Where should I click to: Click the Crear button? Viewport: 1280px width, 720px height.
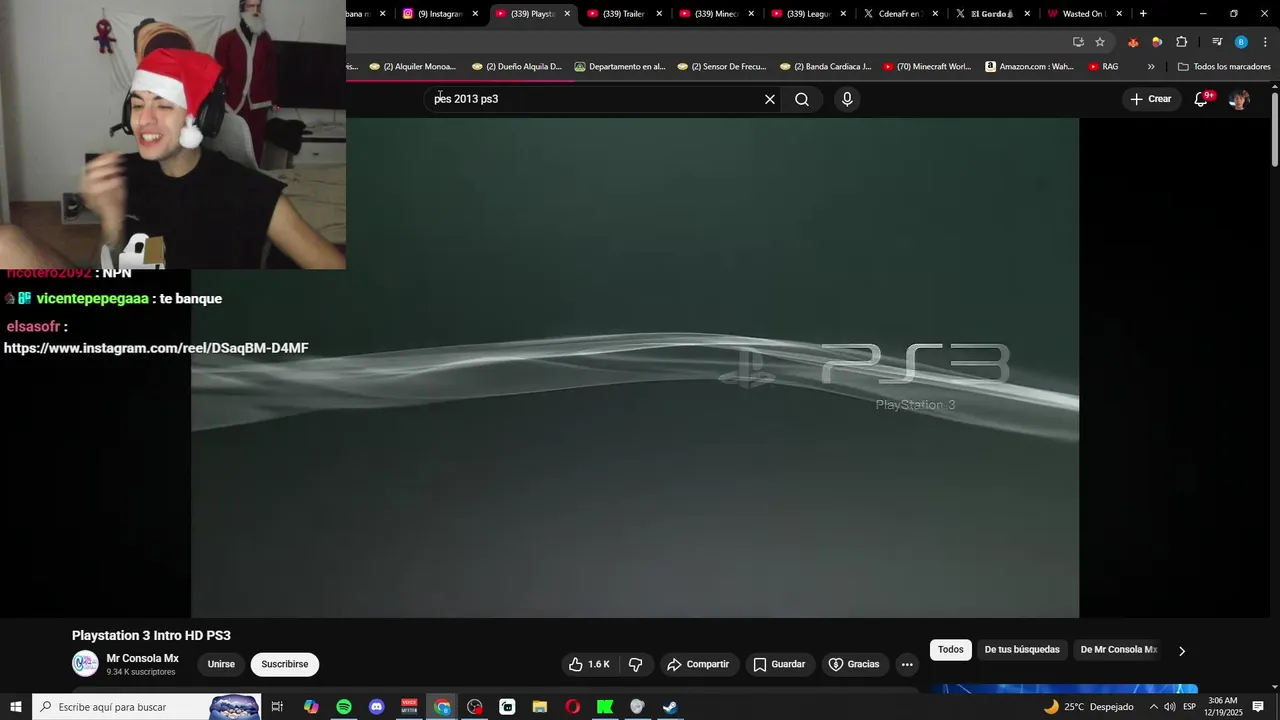(x=1151, y=99)
